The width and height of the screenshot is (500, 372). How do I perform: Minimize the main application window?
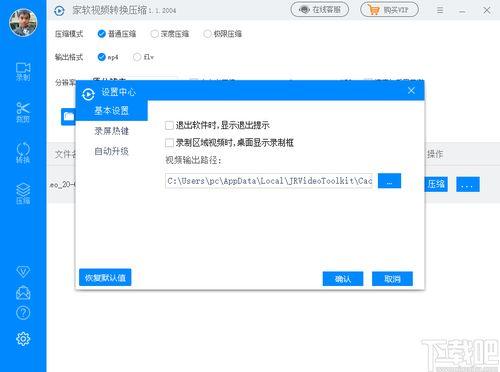pyautogui.click(x=462, y=11)
